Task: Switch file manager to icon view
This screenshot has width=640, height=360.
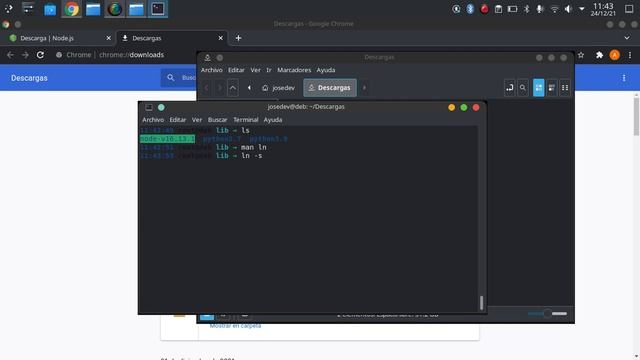Action: coord(539,88)
